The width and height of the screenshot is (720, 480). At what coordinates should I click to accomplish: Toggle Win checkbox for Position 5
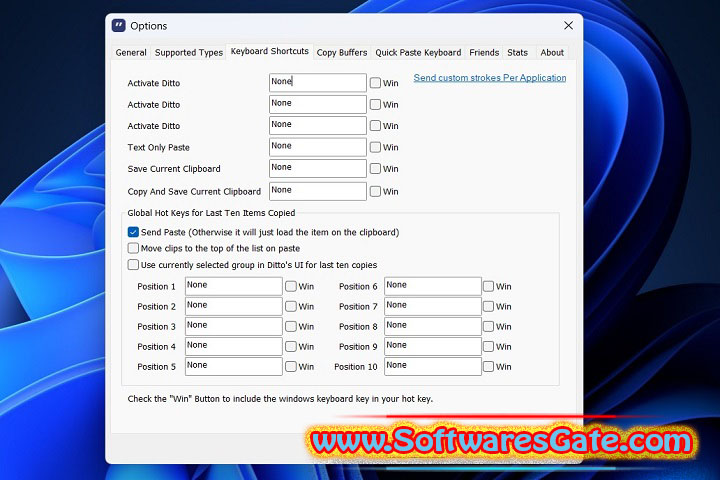click(x=291, y=367)
